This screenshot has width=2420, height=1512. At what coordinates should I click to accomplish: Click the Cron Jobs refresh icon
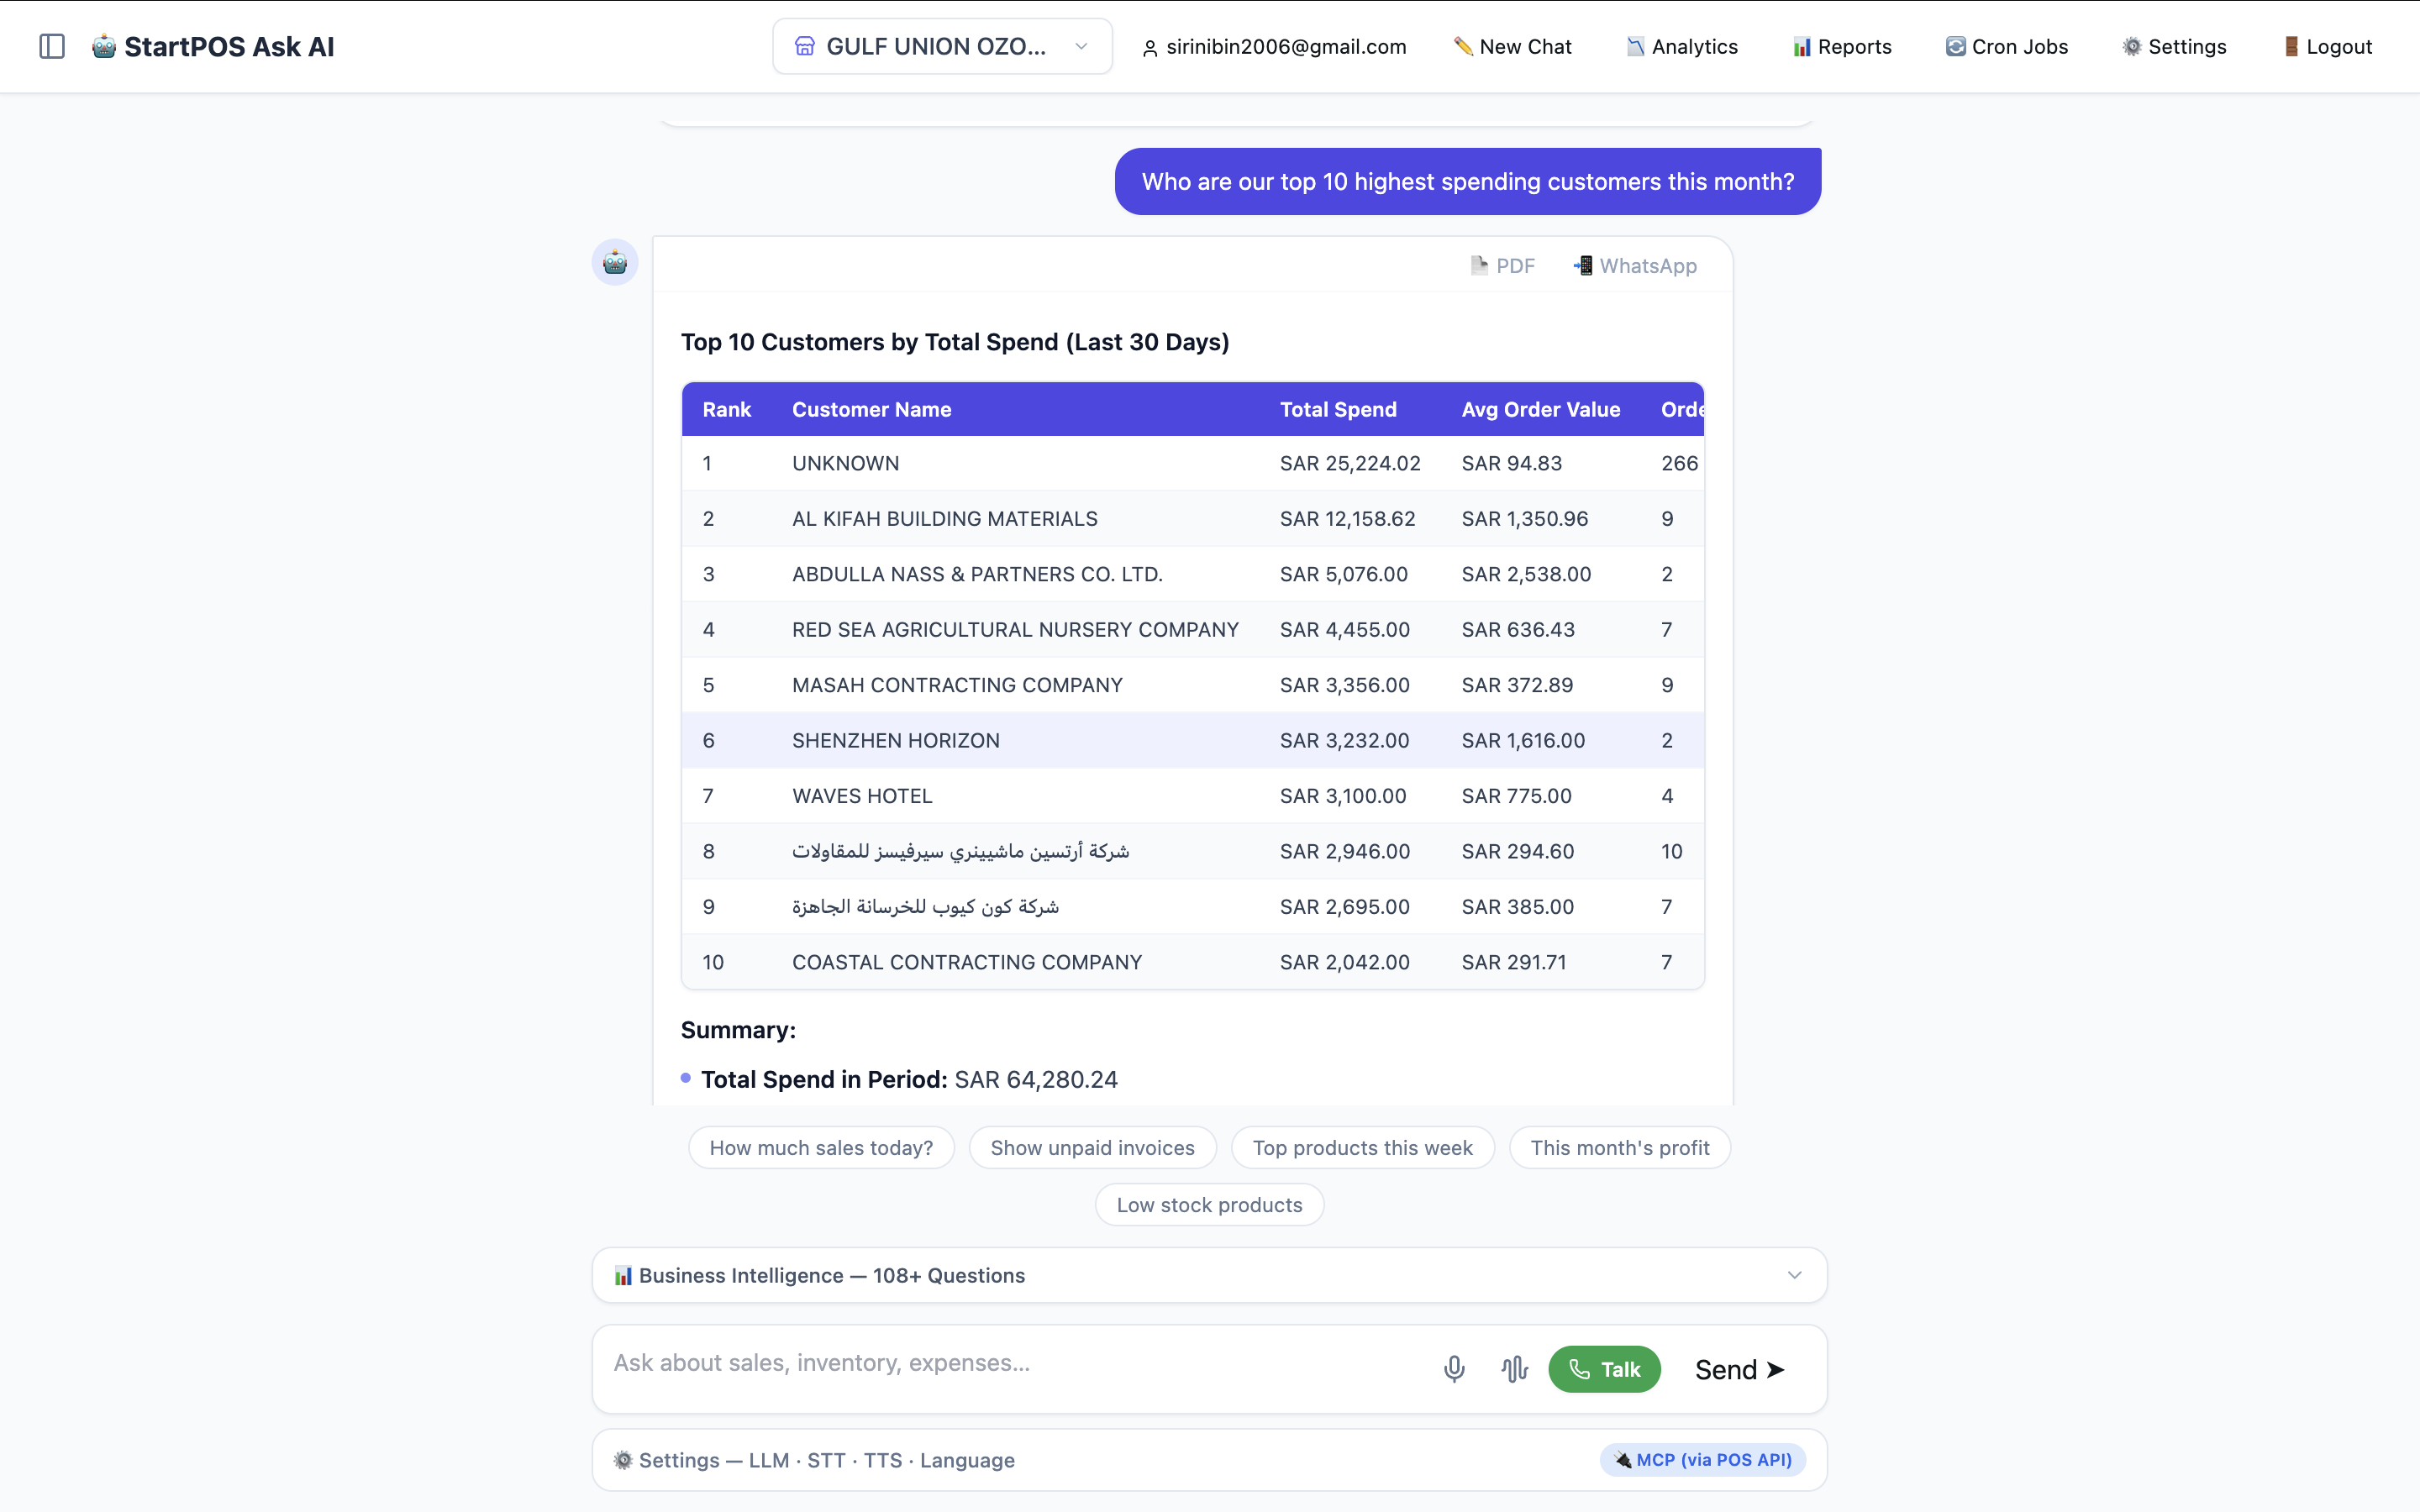click(1955, 46)
